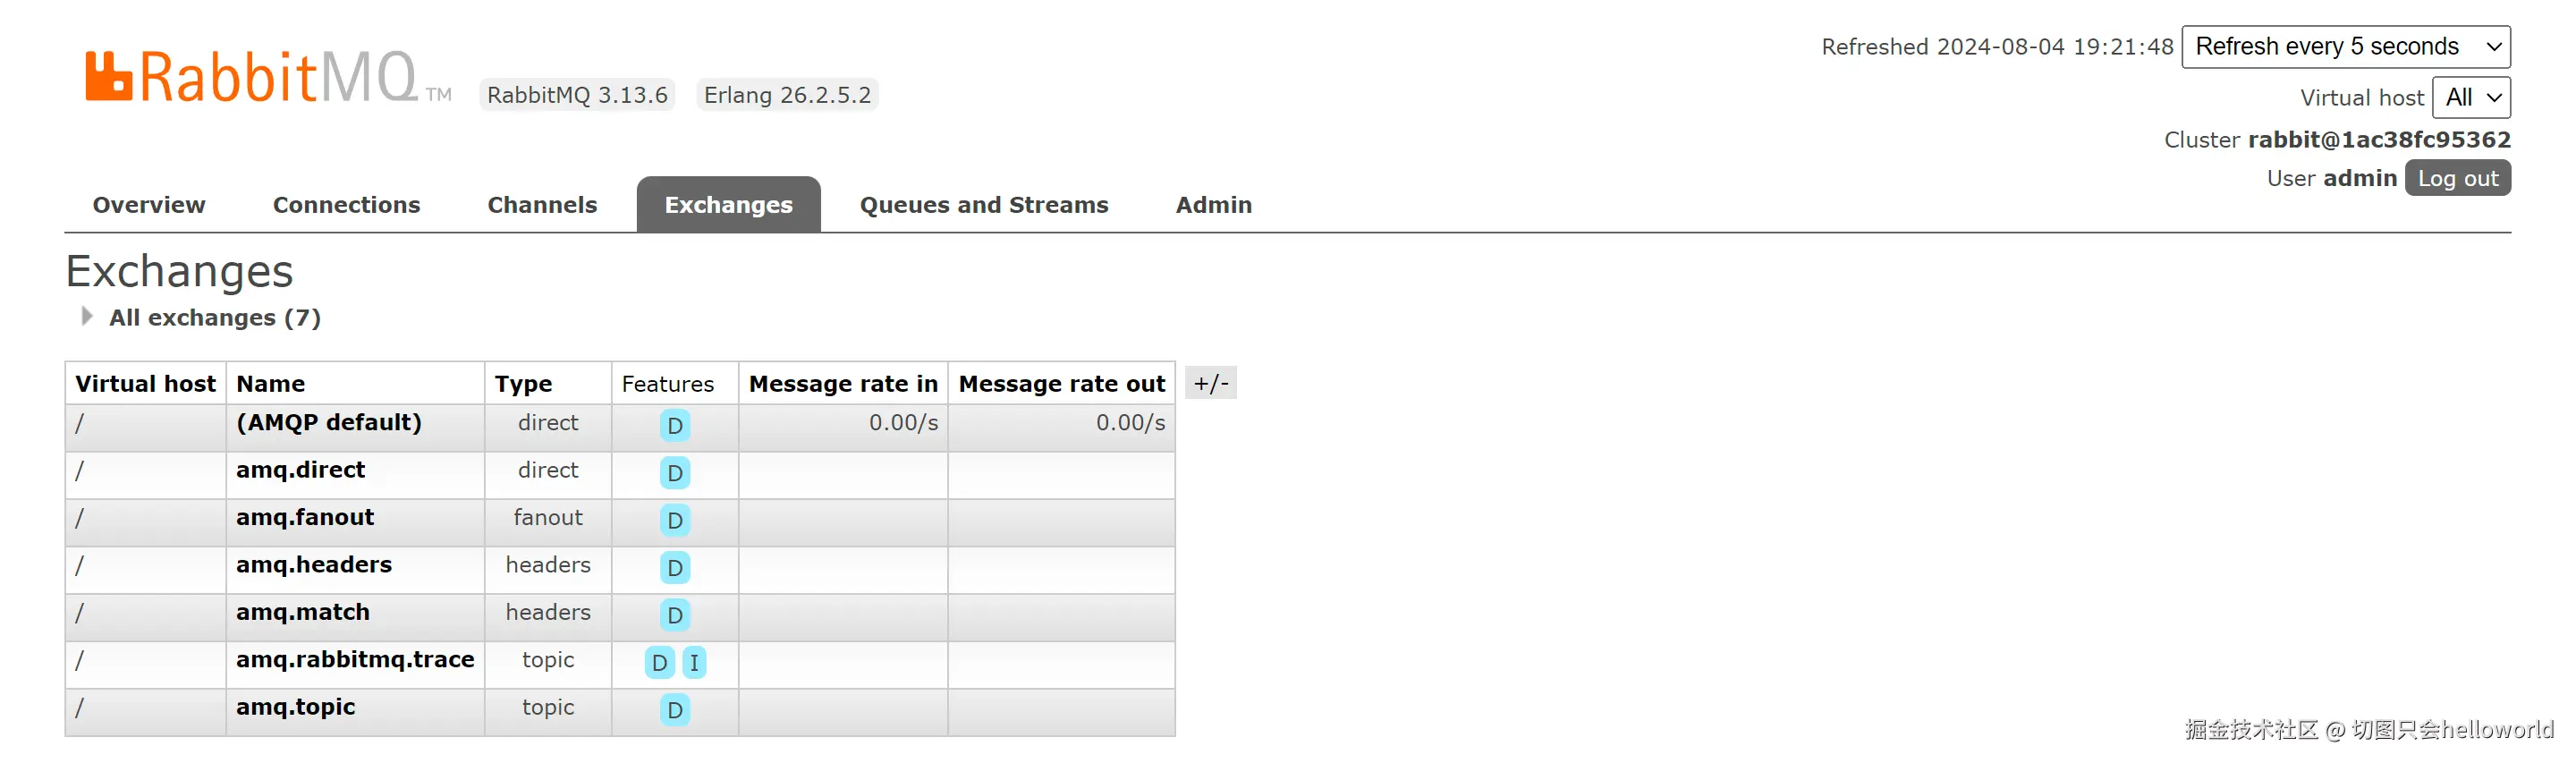Open the Overview tab

(x=149, y=205)
